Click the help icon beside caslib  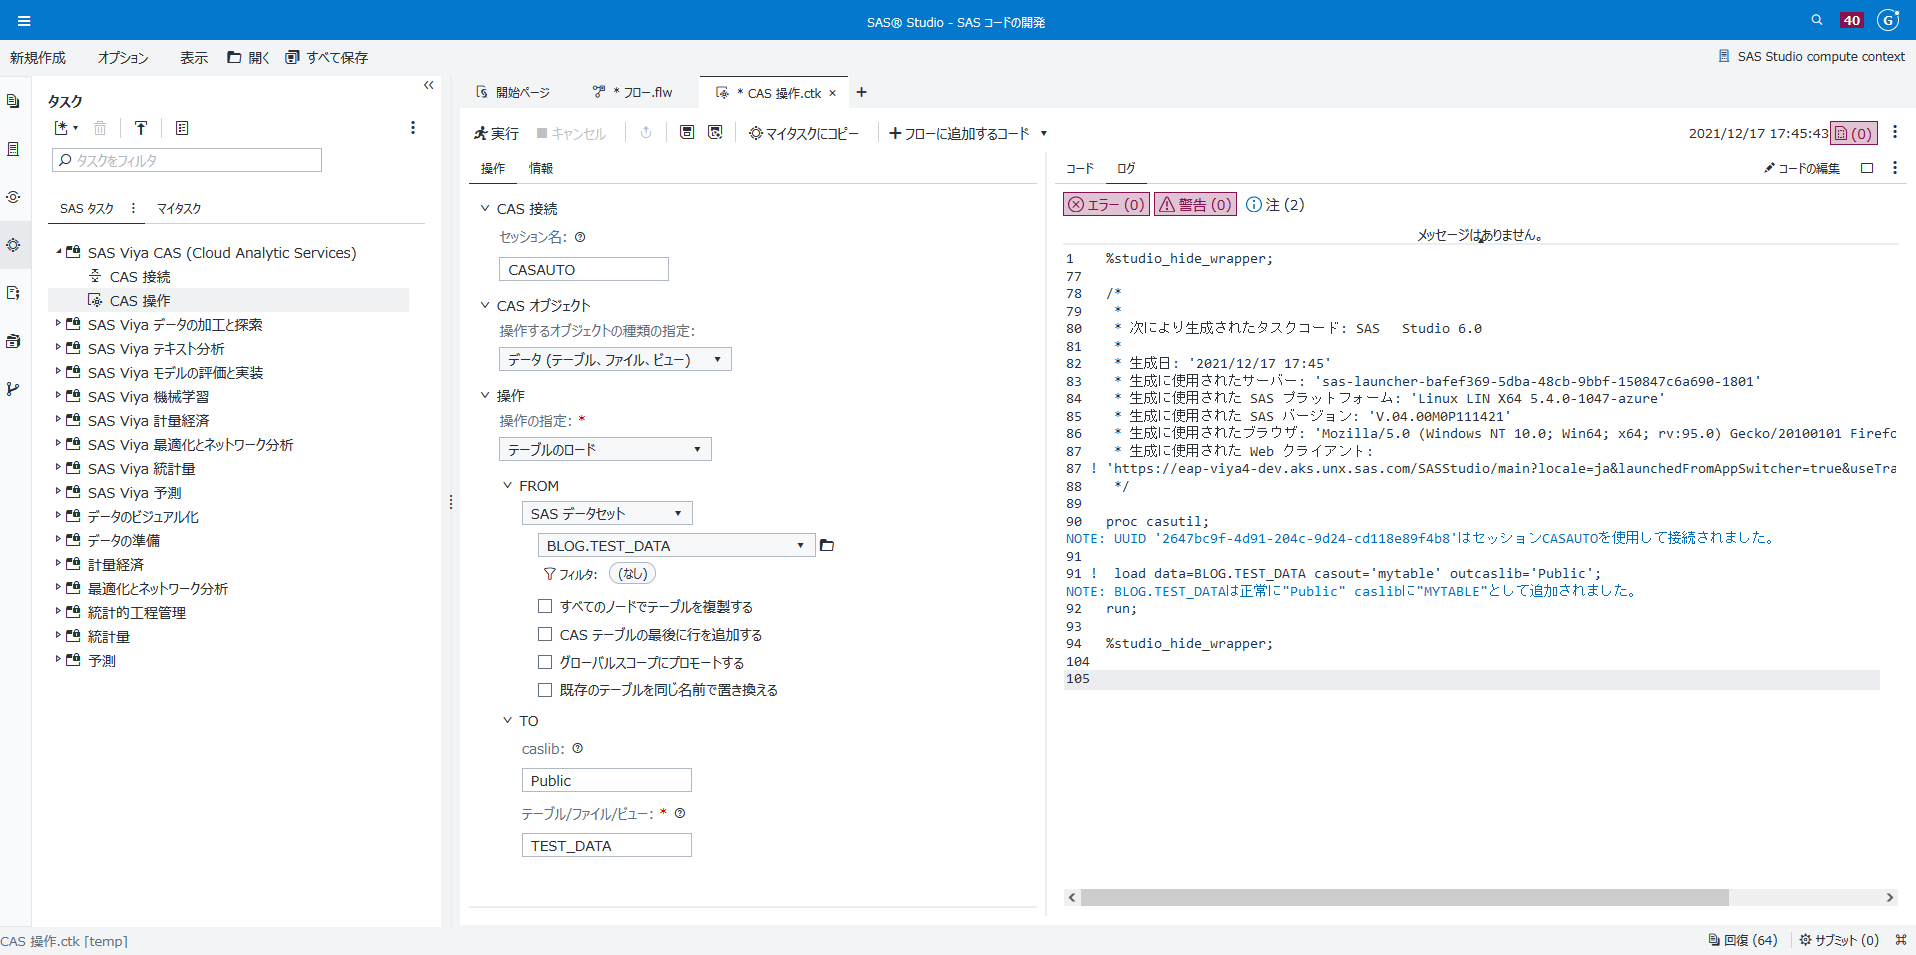coord(577,748)
